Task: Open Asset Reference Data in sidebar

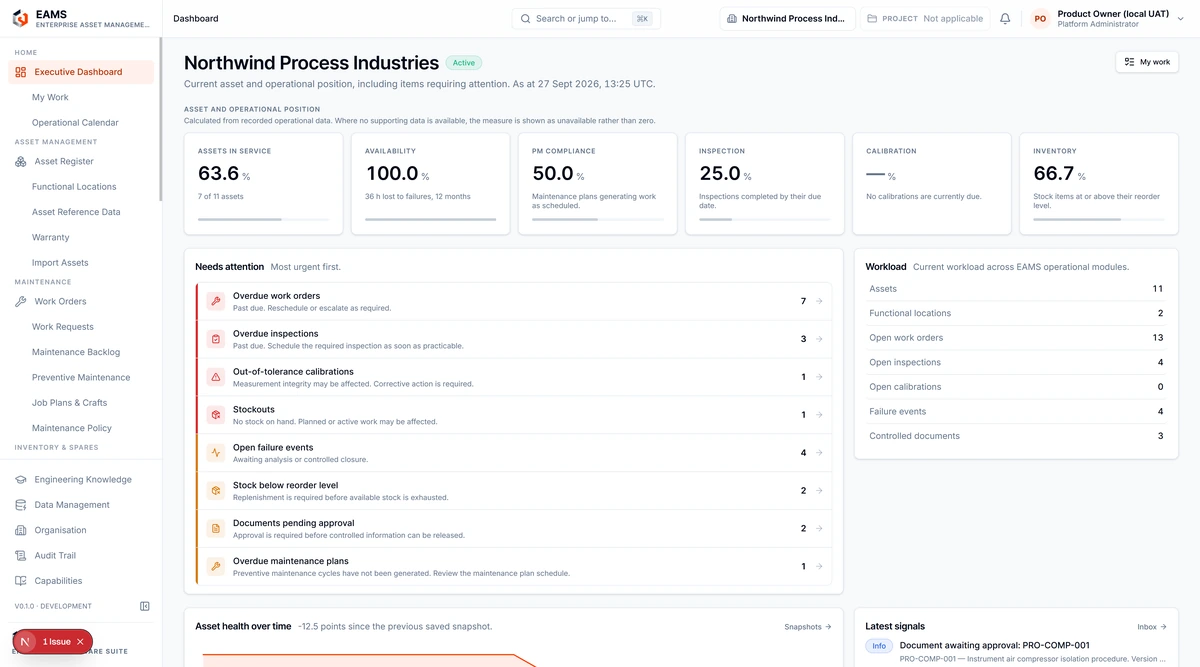Action: point(76,212)
